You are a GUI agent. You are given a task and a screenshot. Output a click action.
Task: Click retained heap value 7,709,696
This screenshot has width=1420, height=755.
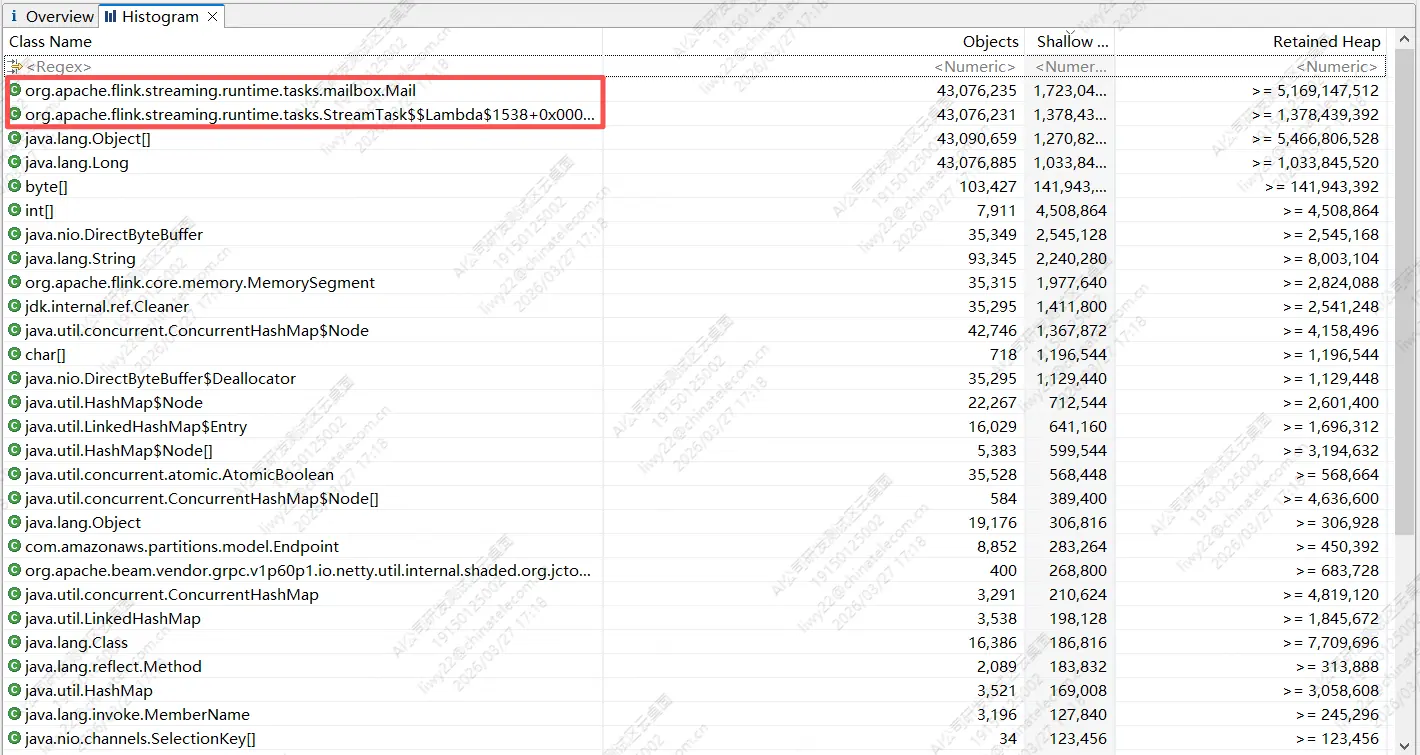point(1332,642)
